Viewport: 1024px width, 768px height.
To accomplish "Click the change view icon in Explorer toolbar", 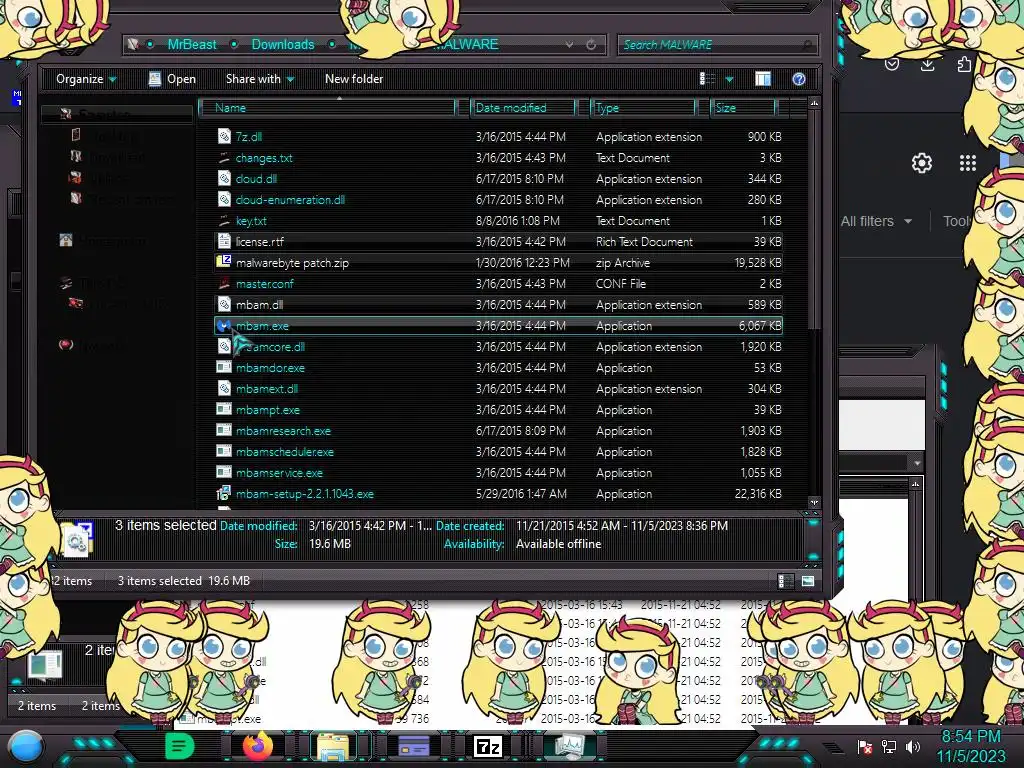I will 707,79.
